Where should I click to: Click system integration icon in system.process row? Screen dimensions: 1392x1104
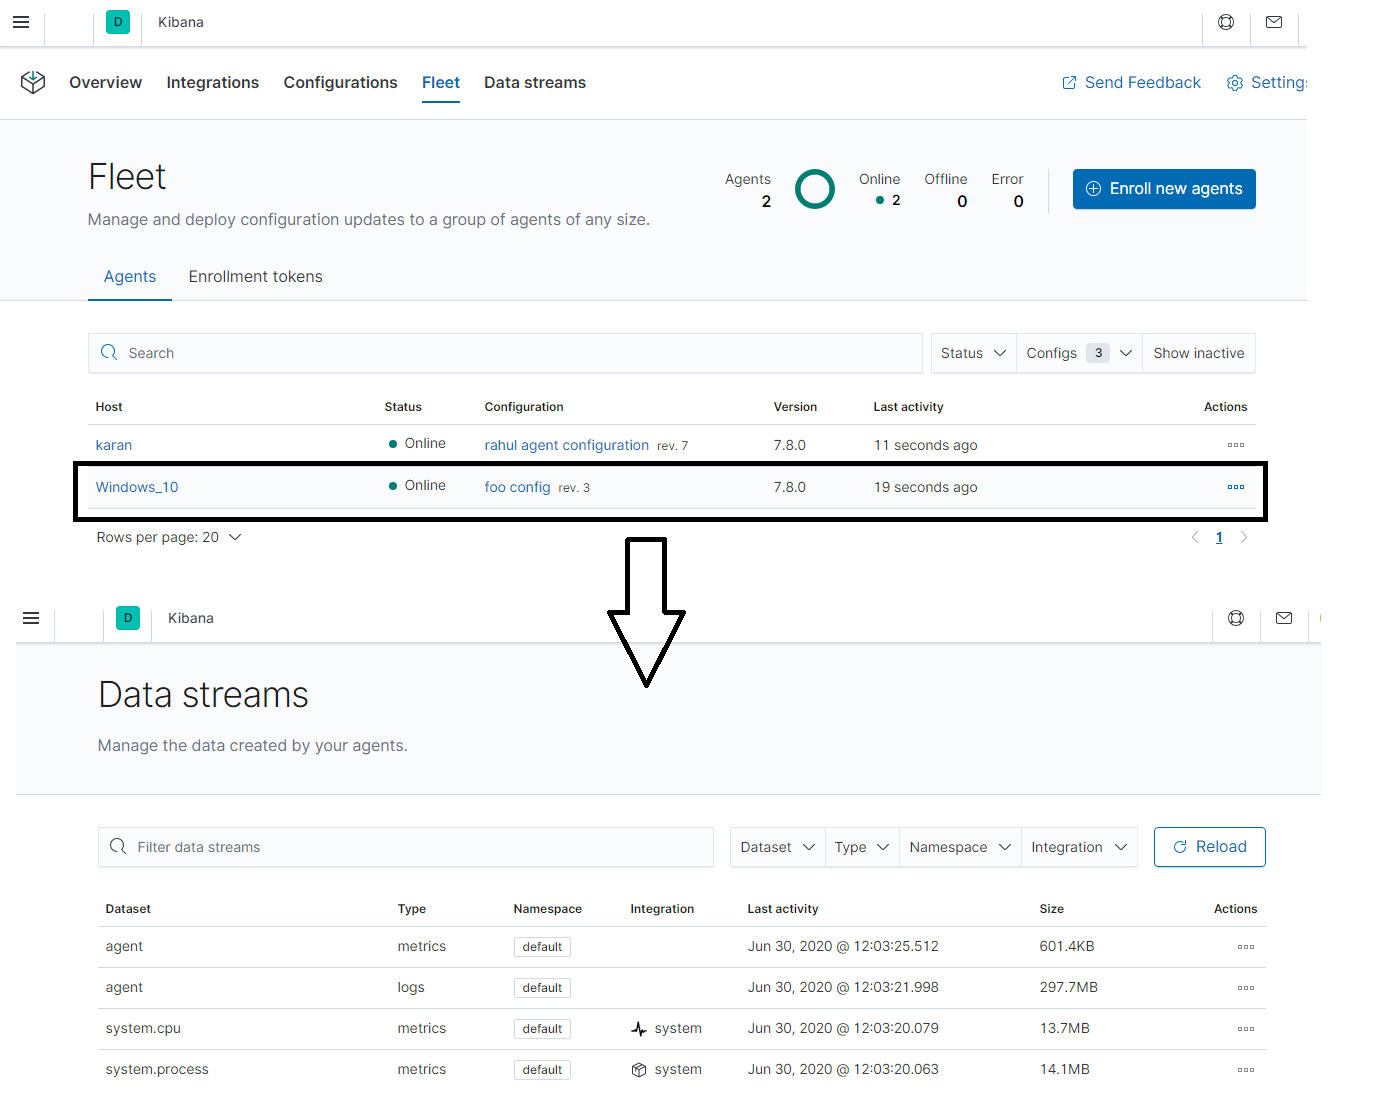pyautogui.click(x=639, y=1070)
